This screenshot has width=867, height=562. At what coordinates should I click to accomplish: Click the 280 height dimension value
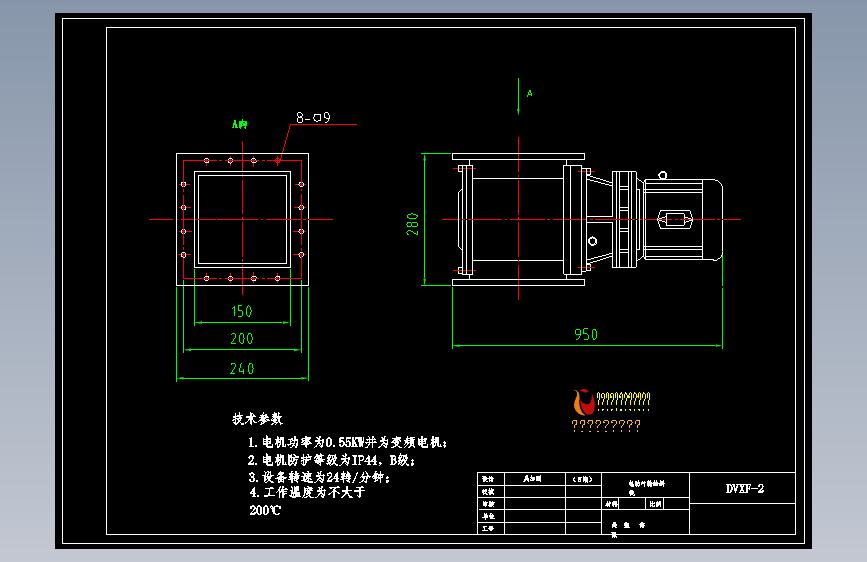coord(412,224)
